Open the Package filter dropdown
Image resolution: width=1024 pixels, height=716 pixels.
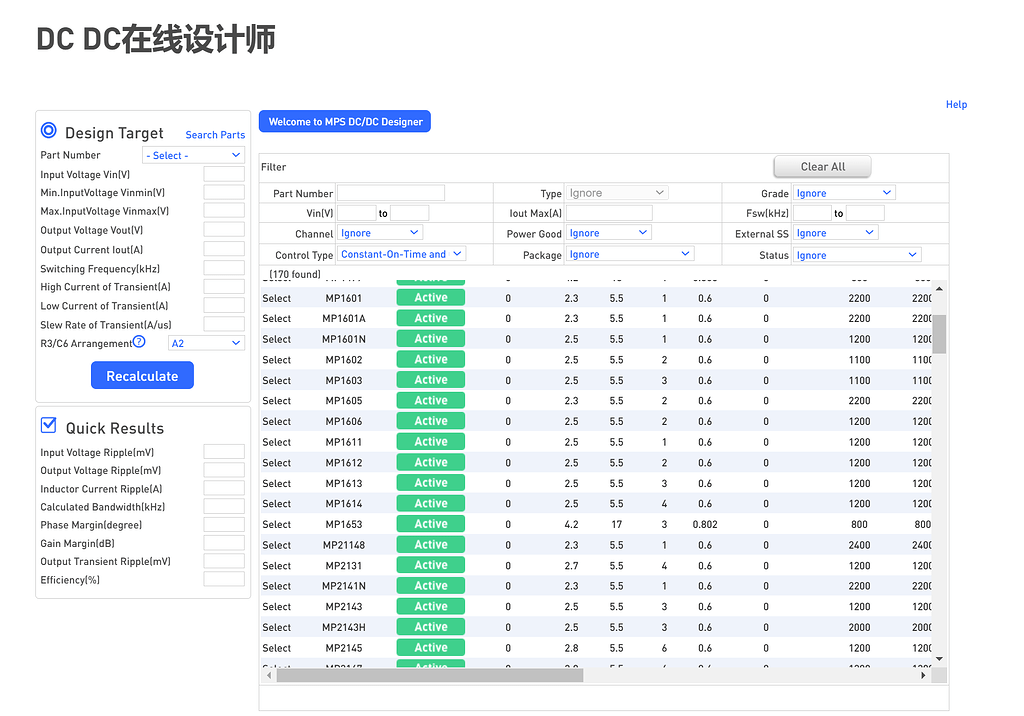629,253
